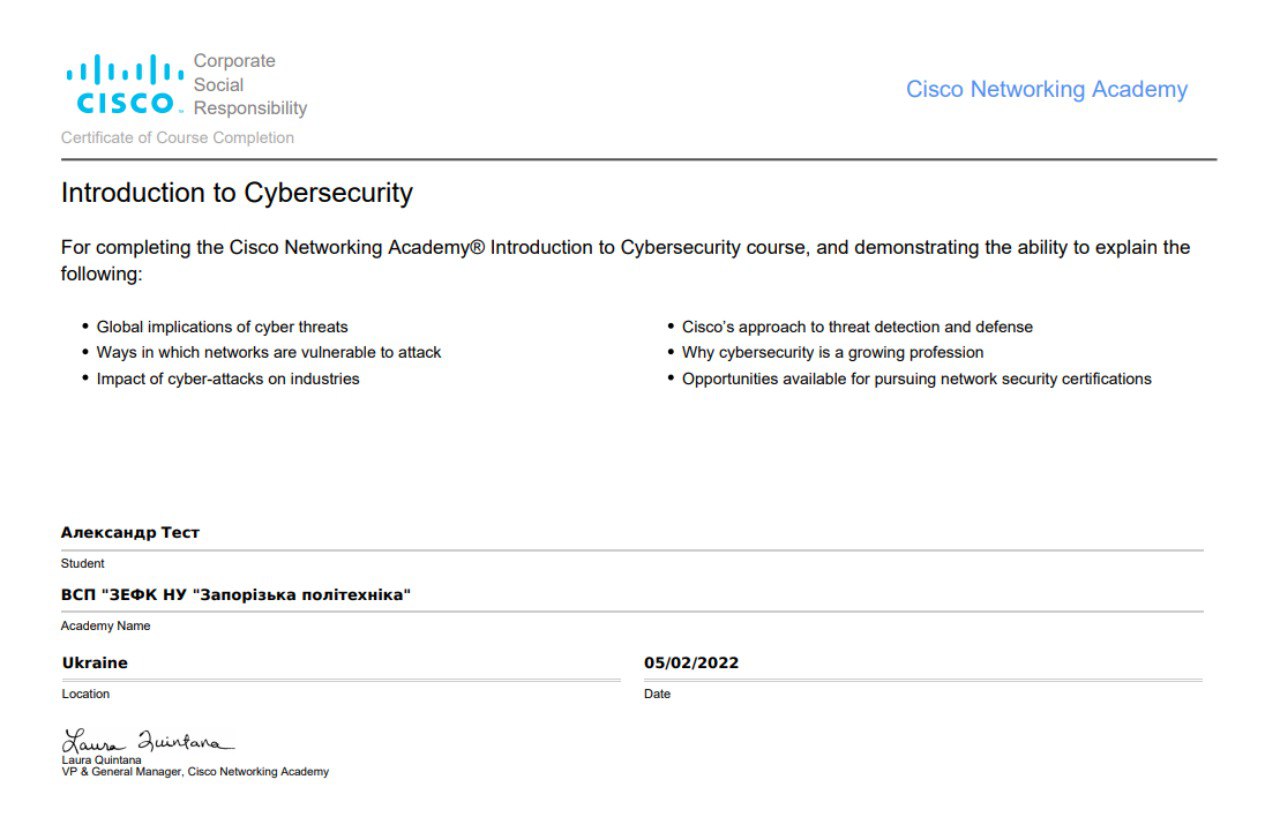Screen dimensions: 1280x832
Task: Click the Certificate of Course Completion label
Action: coord(178,138)
